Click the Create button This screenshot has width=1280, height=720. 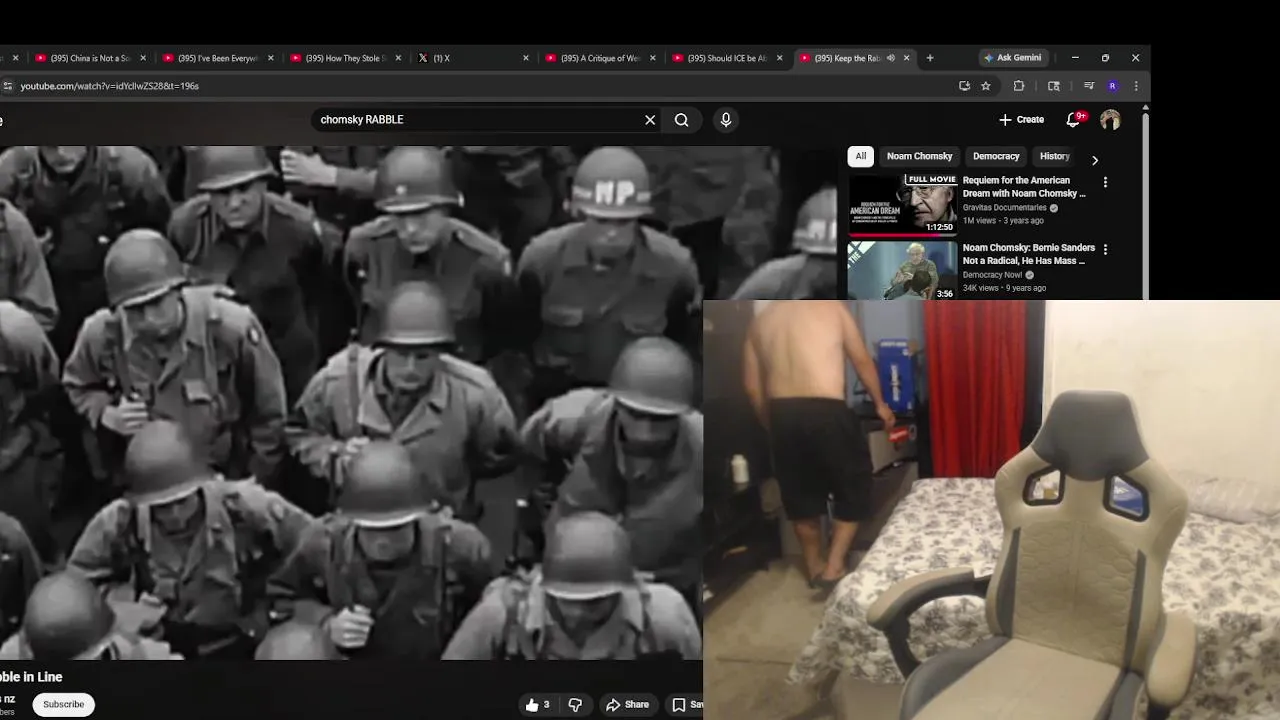(x=1021, y=120)
